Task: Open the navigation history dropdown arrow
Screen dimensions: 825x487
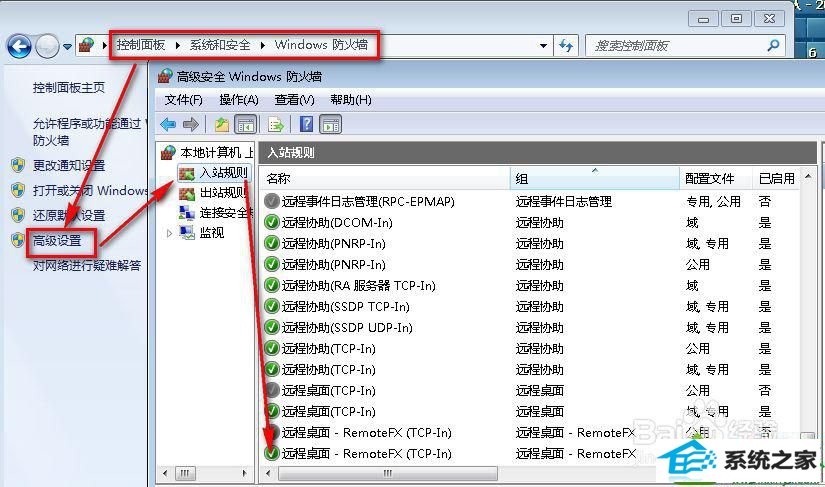Action: (x=67, y=46)
